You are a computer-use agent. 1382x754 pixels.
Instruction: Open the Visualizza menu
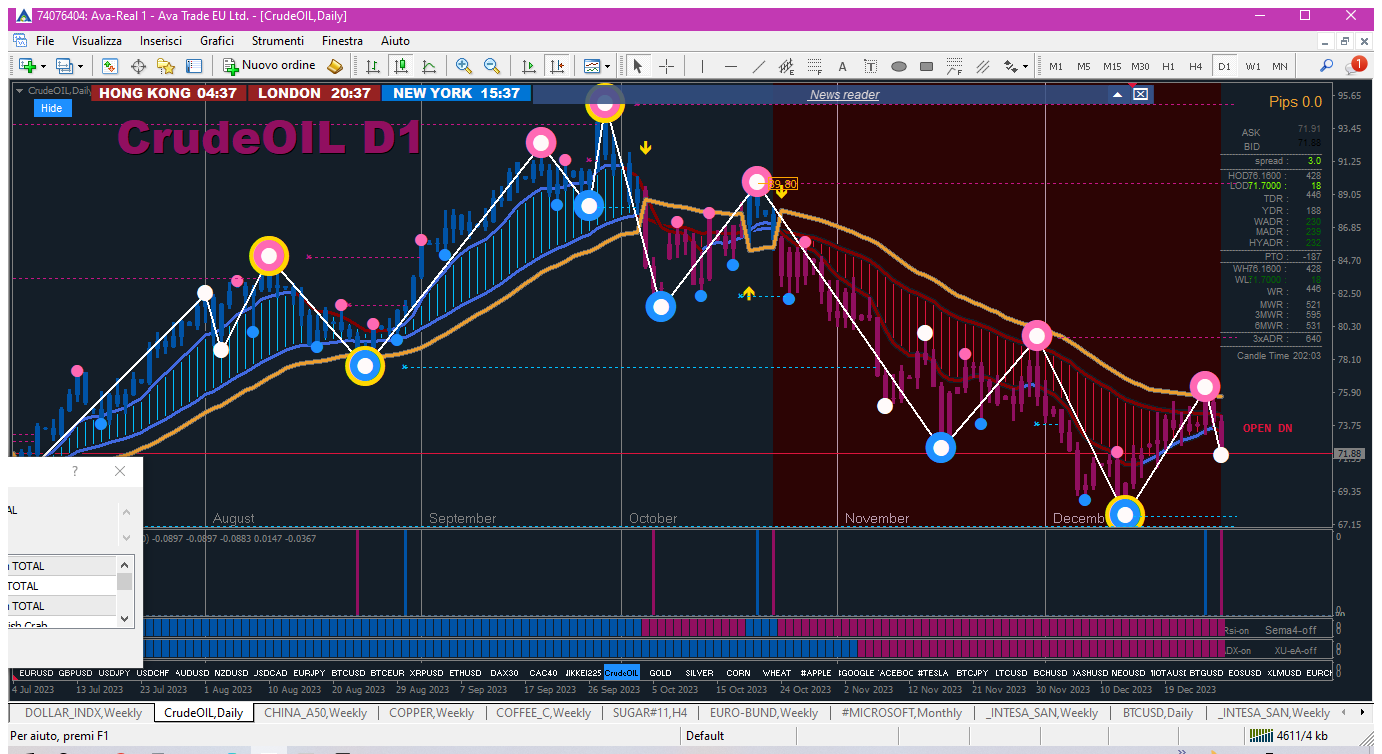(x=97, y=41)
